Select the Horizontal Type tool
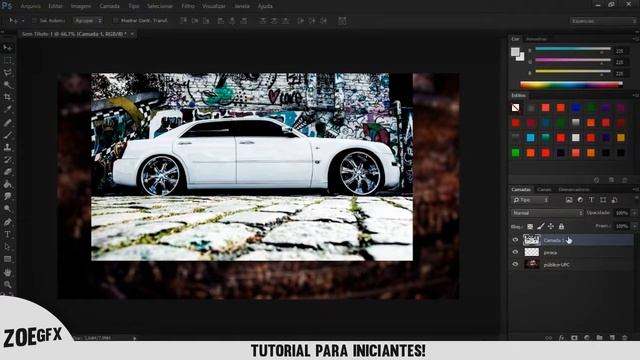 tap(8, 234)
